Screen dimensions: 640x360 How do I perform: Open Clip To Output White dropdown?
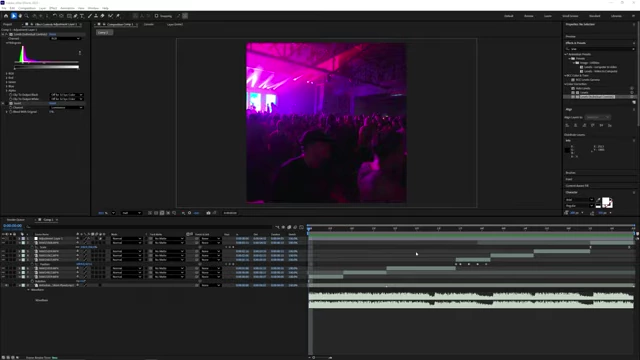tap(67, 99)
